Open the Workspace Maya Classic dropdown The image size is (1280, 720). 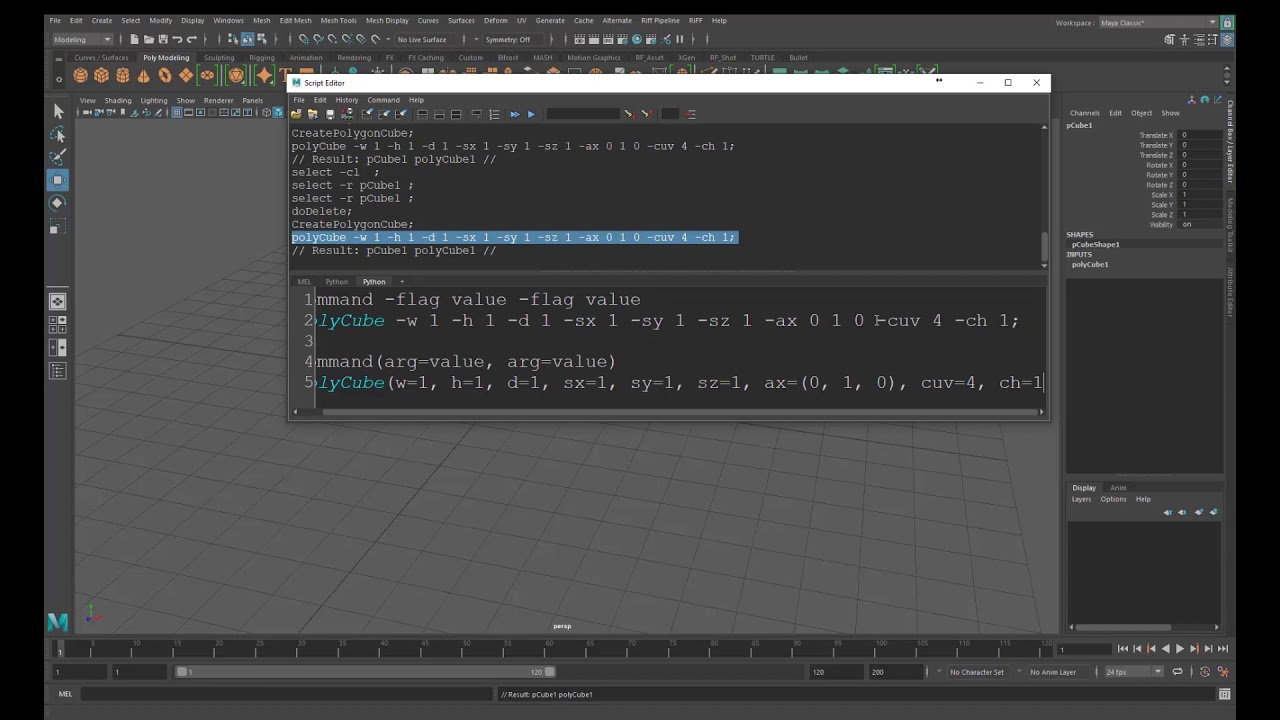[1158, 22]
